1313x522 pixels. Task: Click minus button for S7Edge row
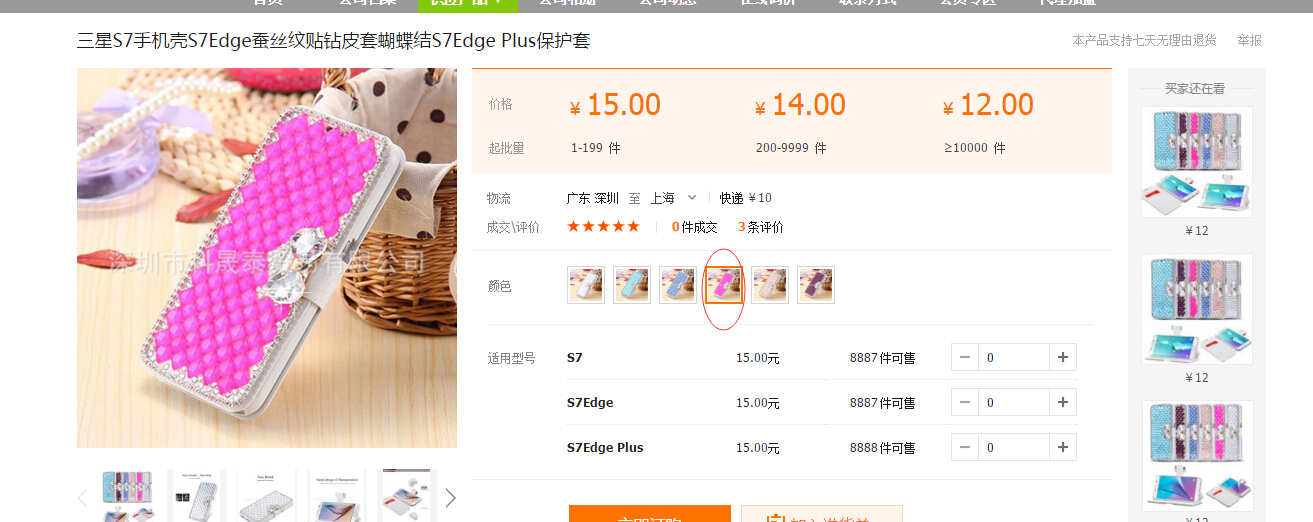tap(965, 402)
